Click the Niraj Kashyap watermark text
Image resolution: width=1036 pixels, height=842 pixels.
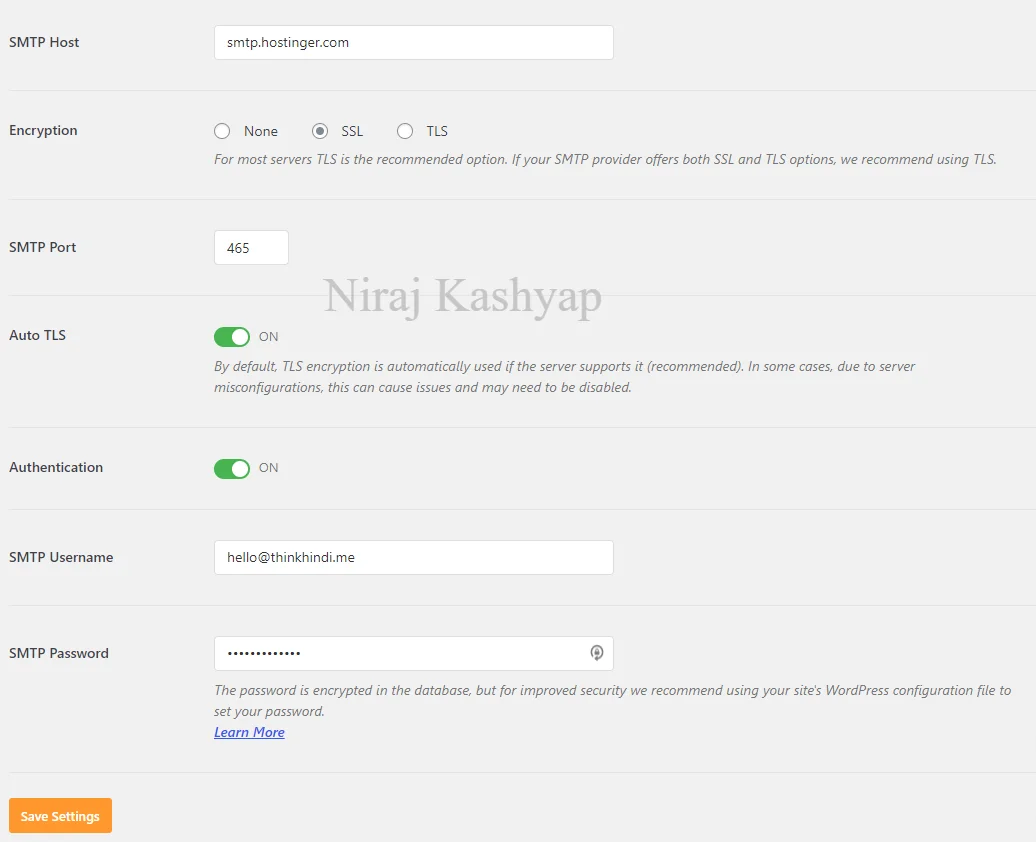click(463, 297)
